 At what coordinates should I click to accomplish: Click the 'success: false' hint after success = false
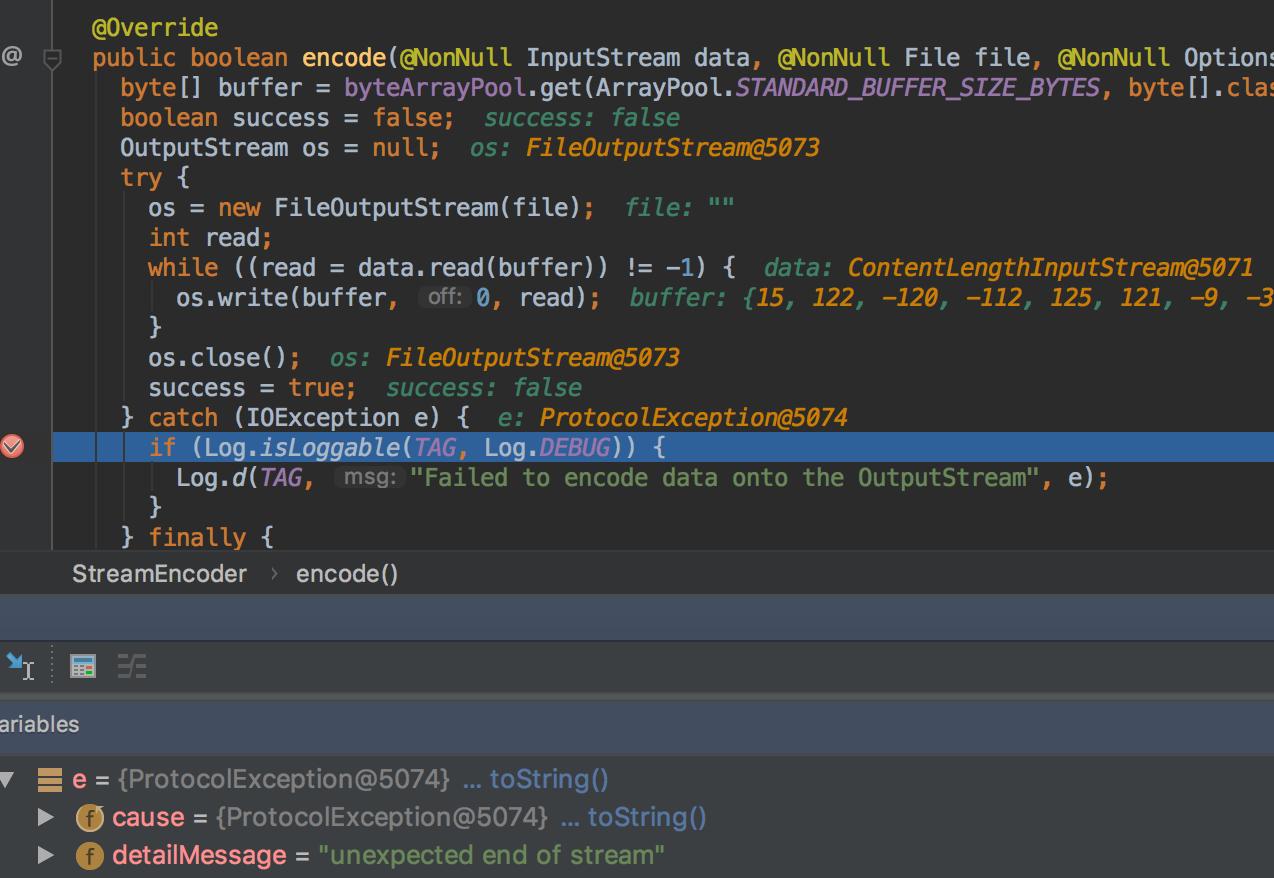pyautogui.click(x=582, y=118)
